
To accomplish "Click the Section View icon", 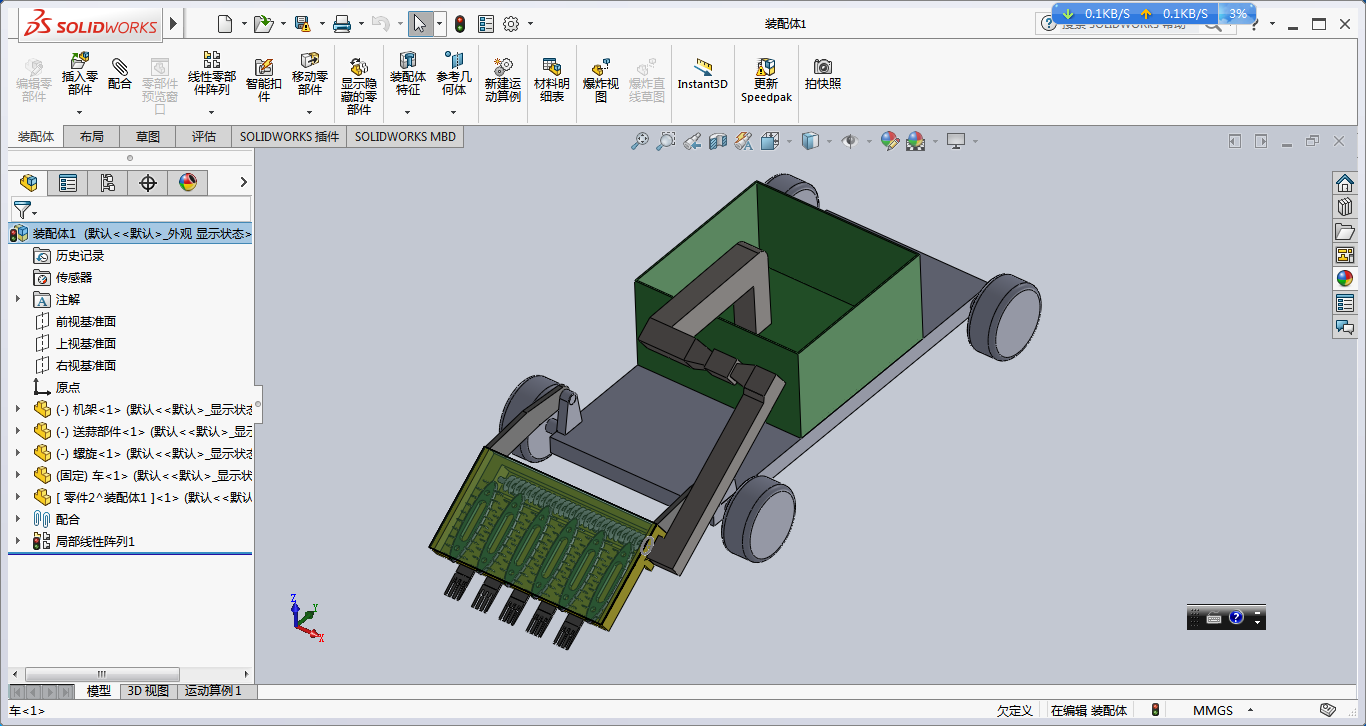I will (718, 142).
